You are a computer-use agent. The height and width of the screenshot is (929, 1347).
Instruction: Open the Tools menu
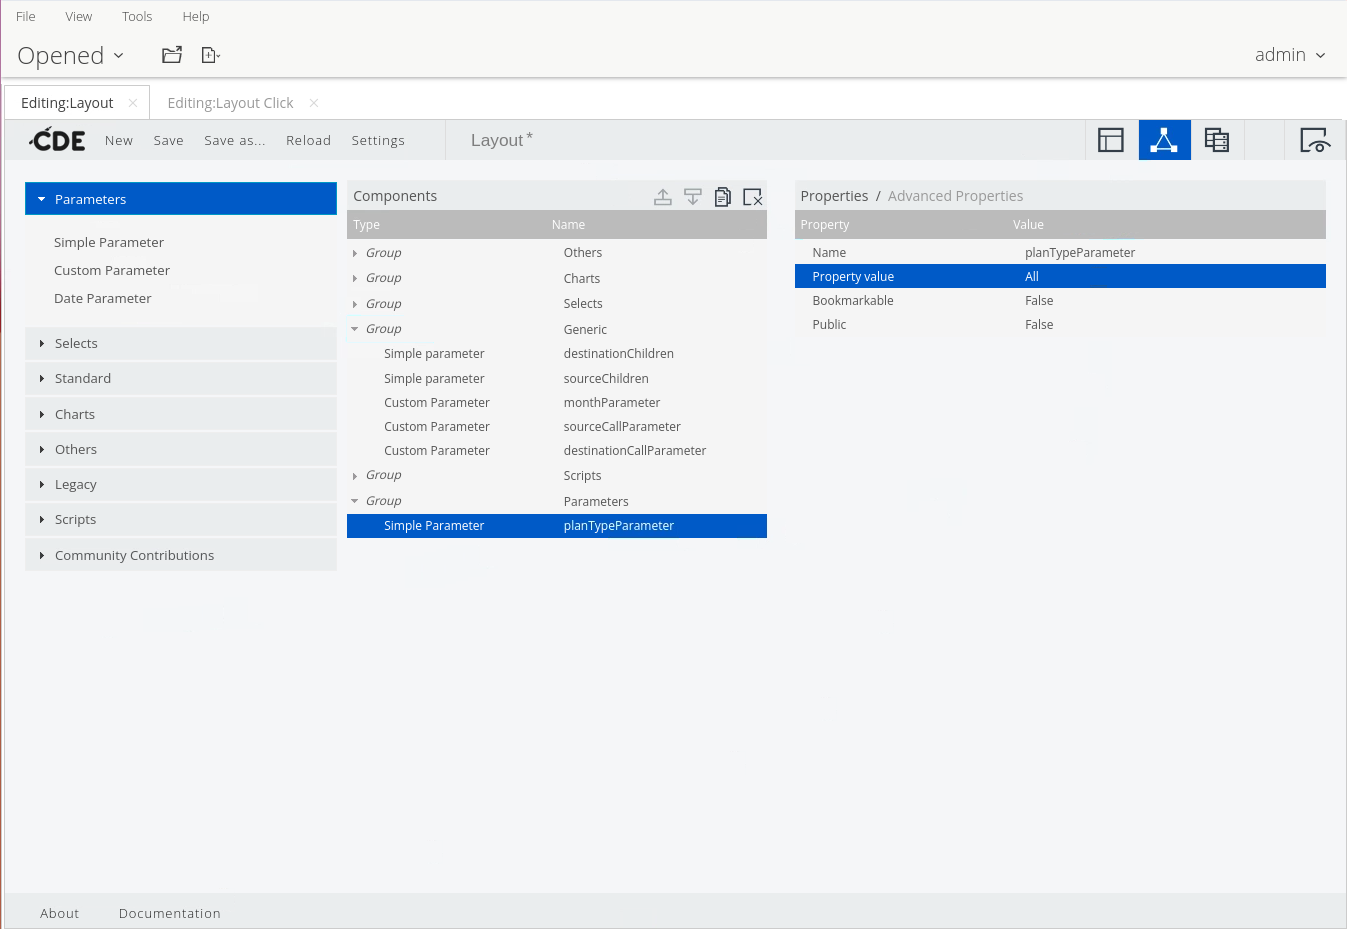click(x=137, y=16)
